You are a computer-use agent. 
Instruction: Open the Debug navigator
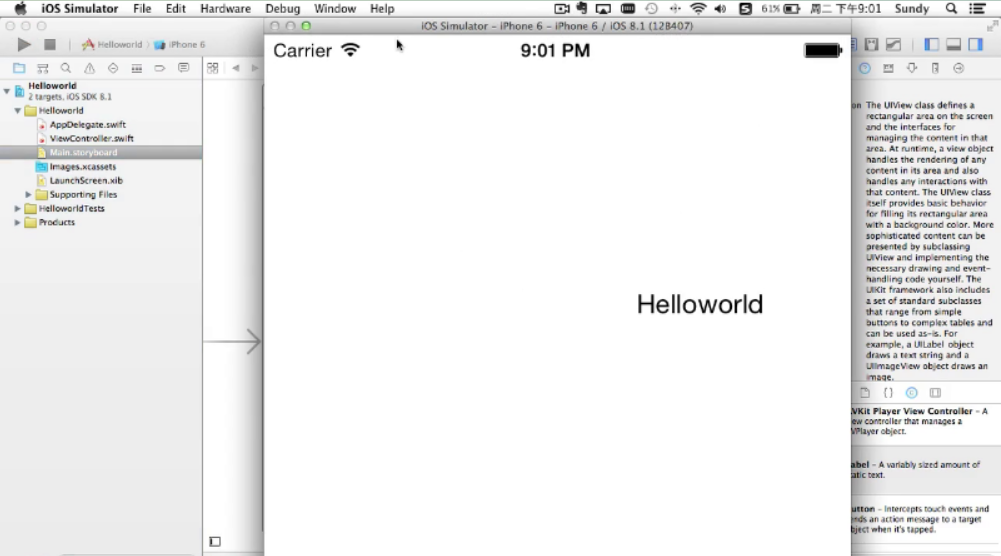137,68
